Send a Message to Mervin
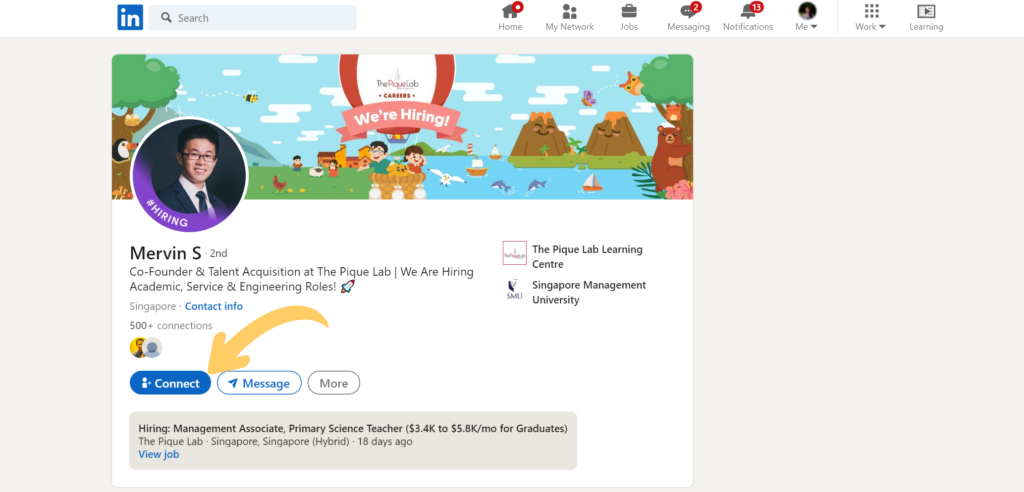 pos(259,383)
